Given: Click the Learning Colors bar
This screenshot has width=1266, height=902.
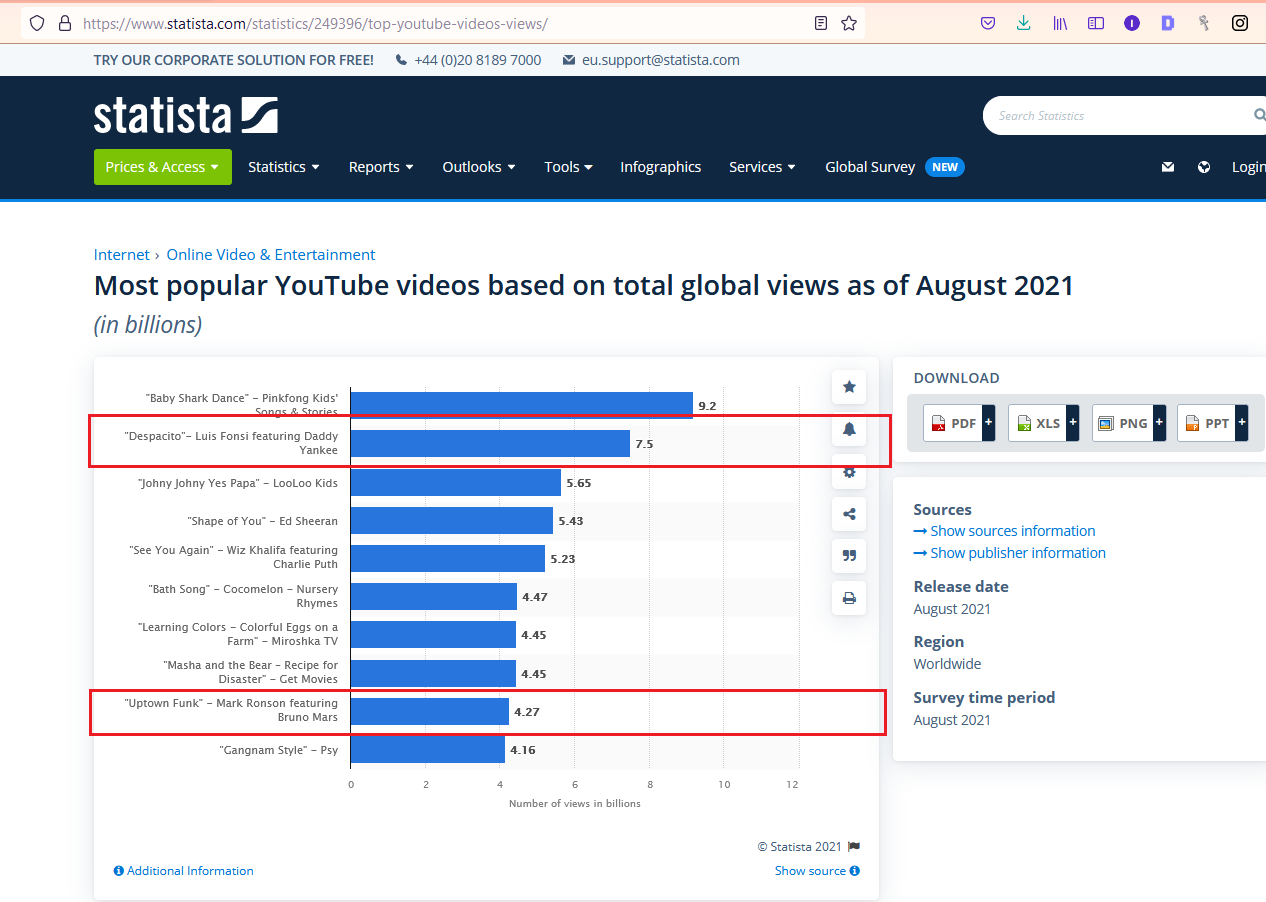Looking at the screenshot, I should tap(433, 634).
